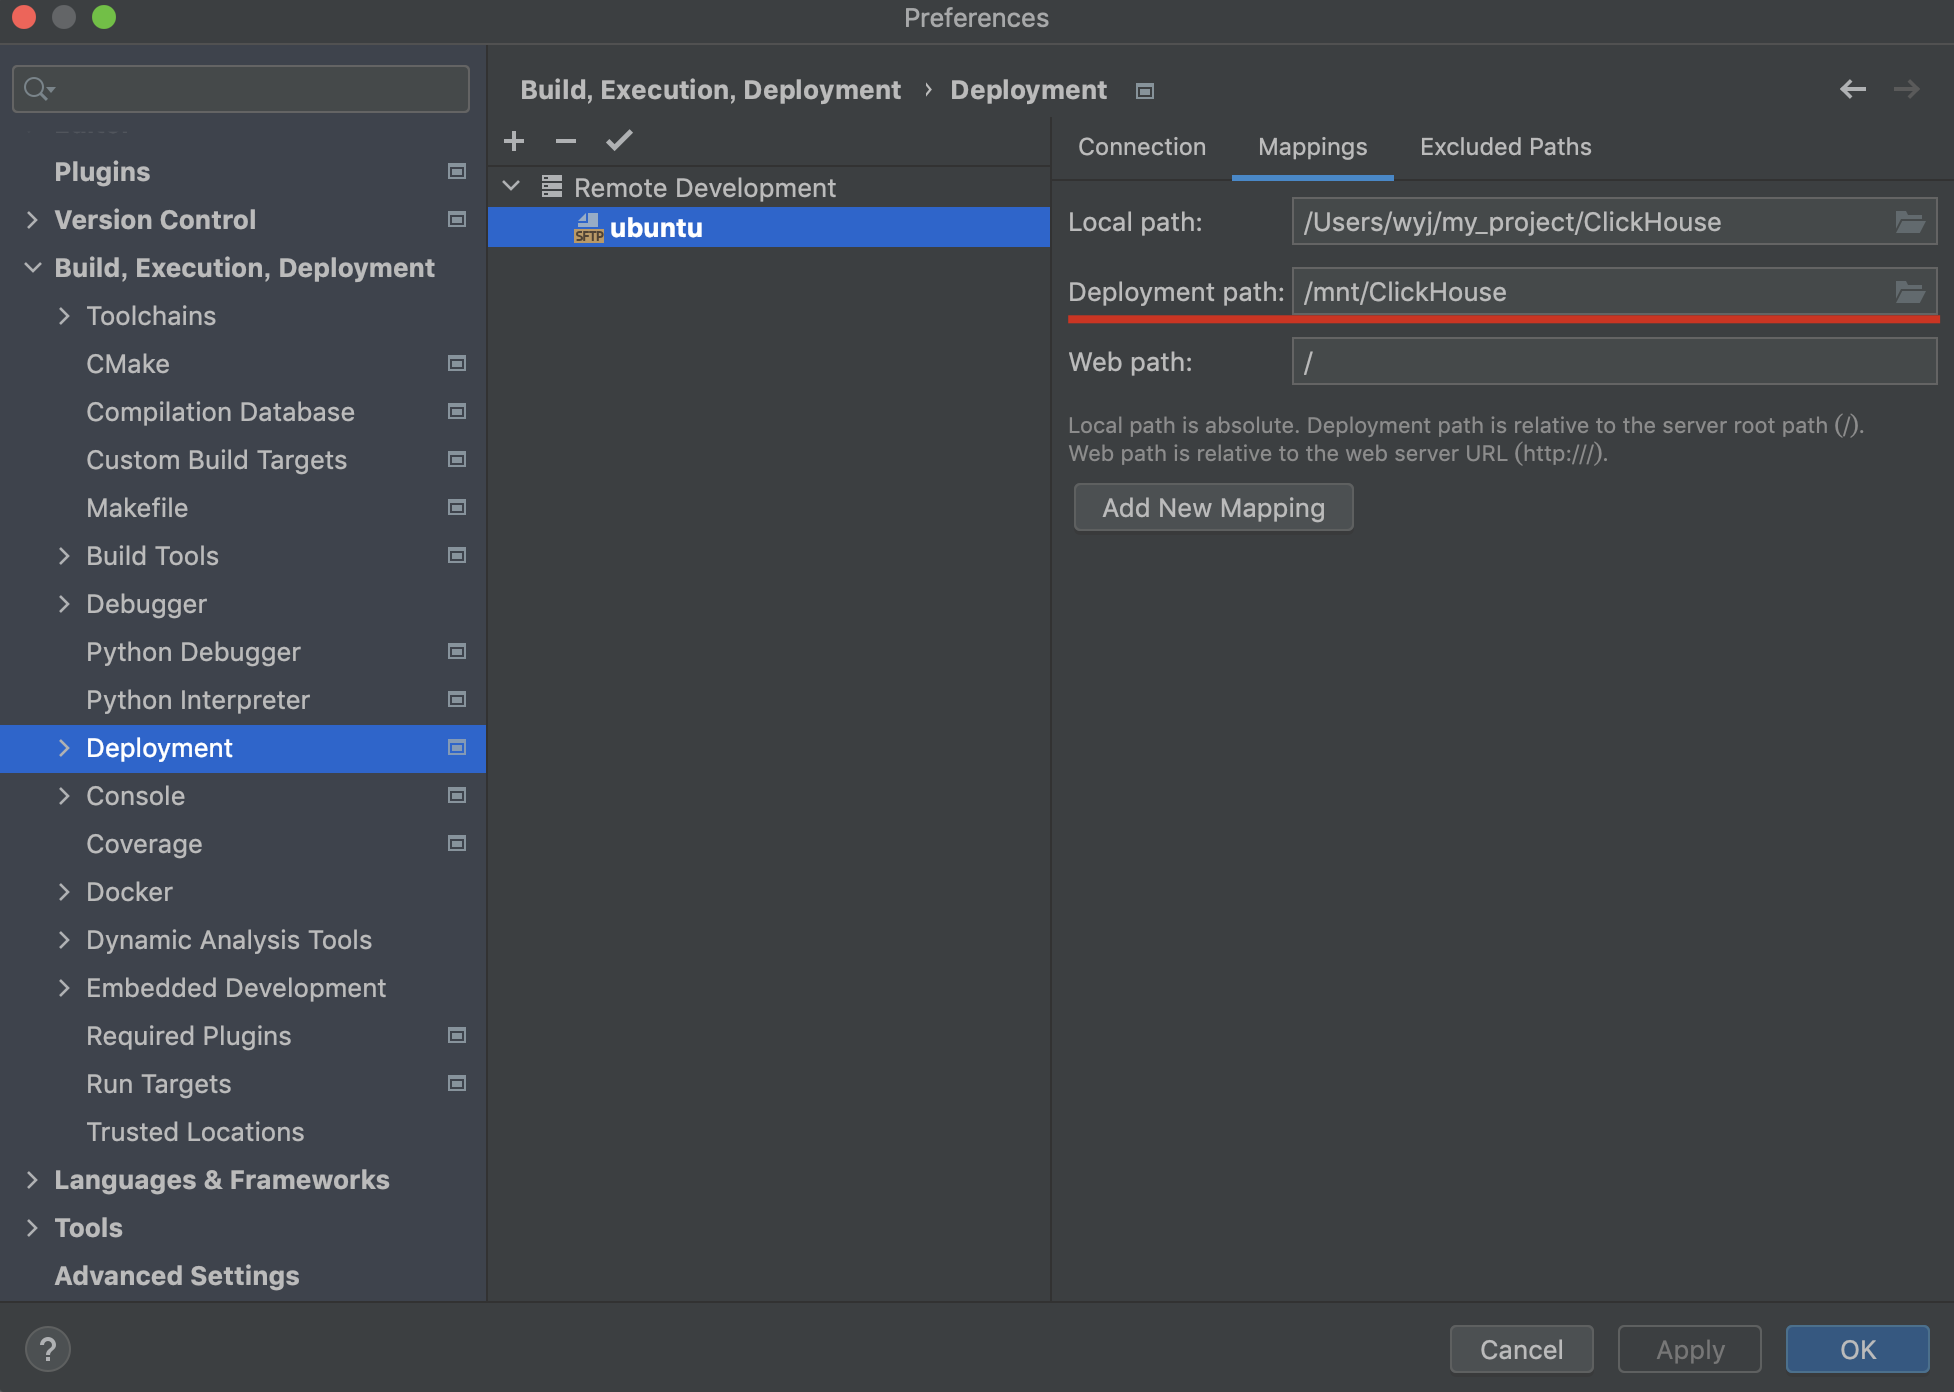Viewport: 1954px width, 1392px height.
Task: Click folder browse icon for Local path
Action: (x=1909, y=222)
